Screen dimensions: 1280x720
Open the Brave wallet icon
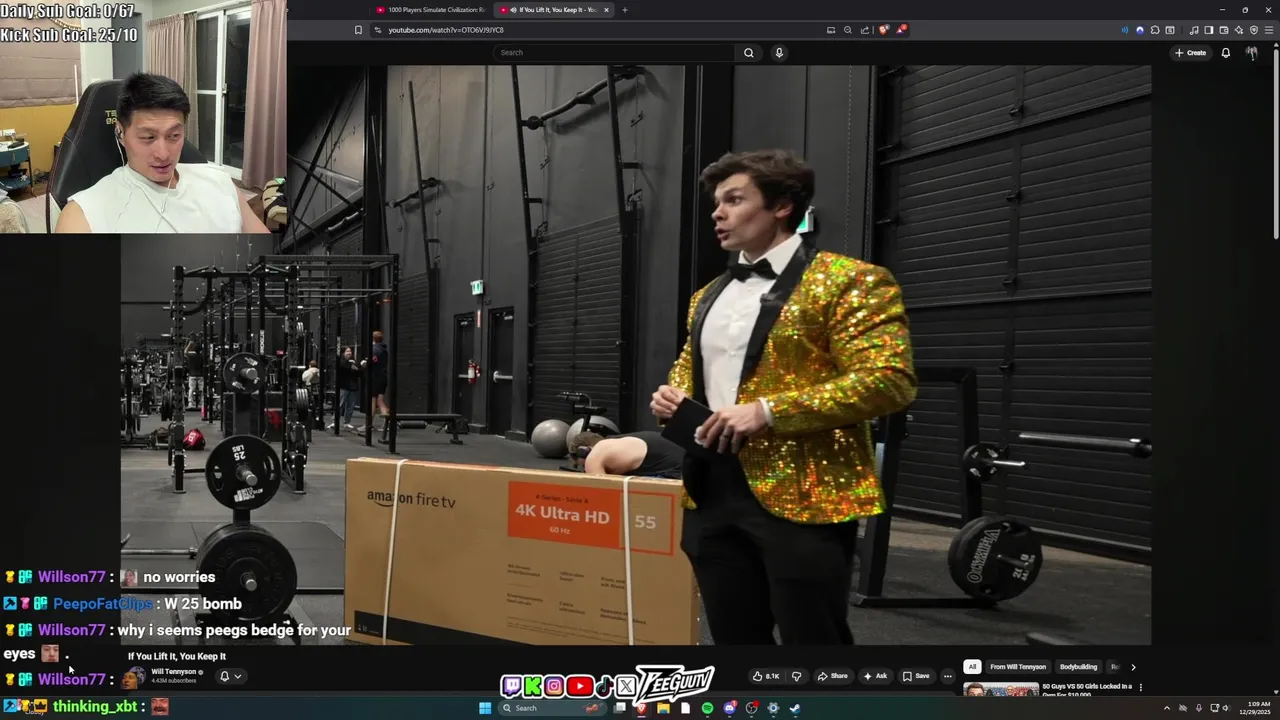(1224, 30)
